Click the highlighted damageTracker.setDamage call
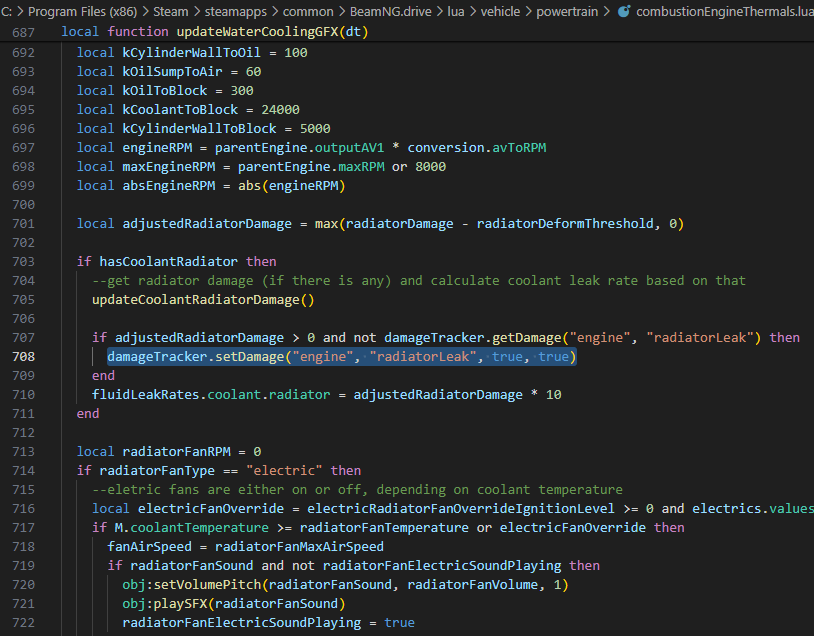 [x=342, y=357]
